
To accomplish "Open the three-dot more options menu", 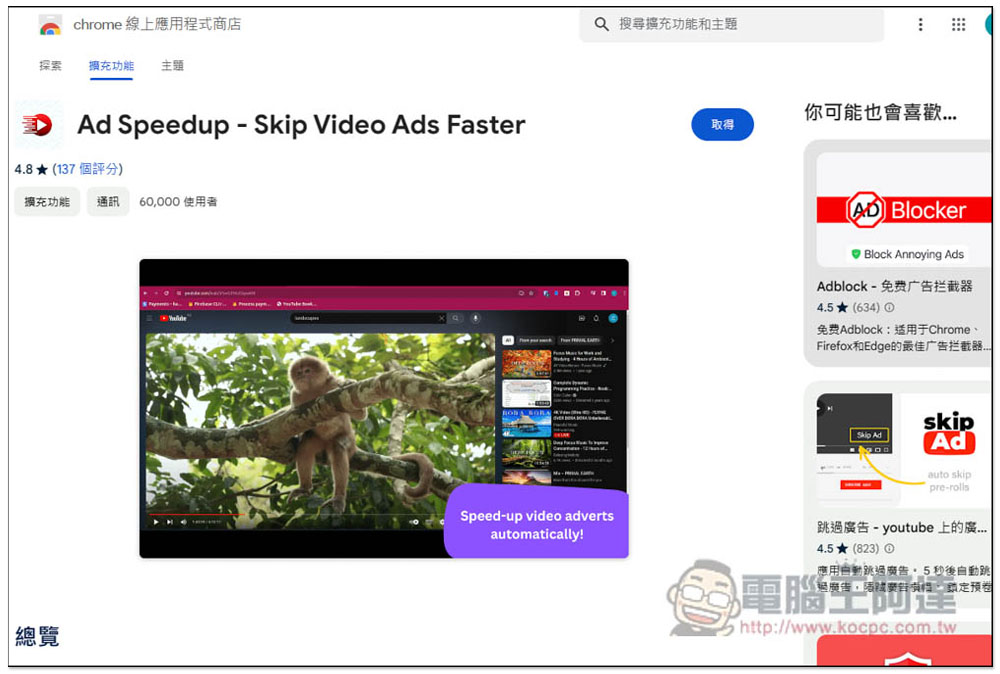I will pos(920,24).
